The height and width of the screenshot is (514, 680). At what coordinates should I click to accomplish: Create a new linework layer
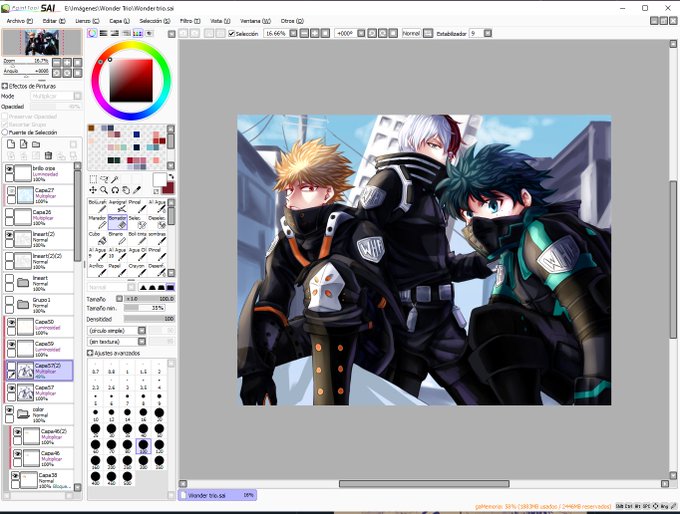pyautogui.click(x=24, y=144)
